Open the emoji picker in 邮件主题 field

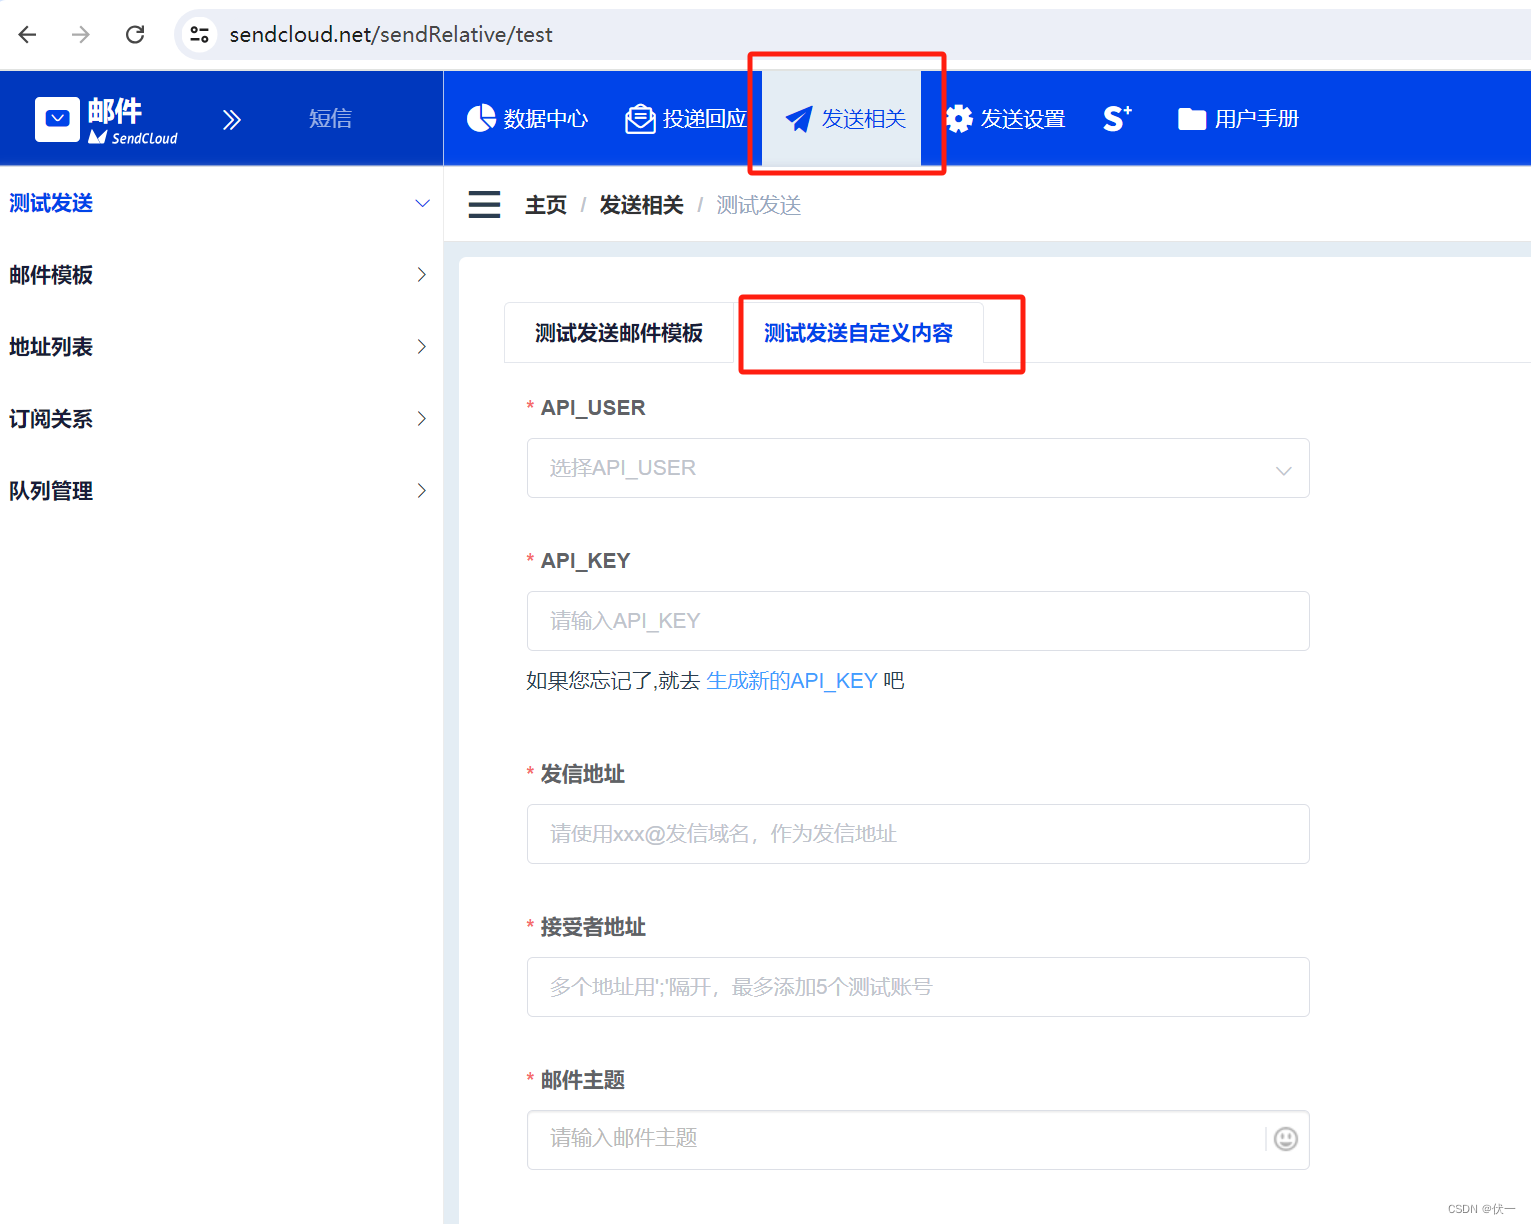[x=1285, y=1140]
